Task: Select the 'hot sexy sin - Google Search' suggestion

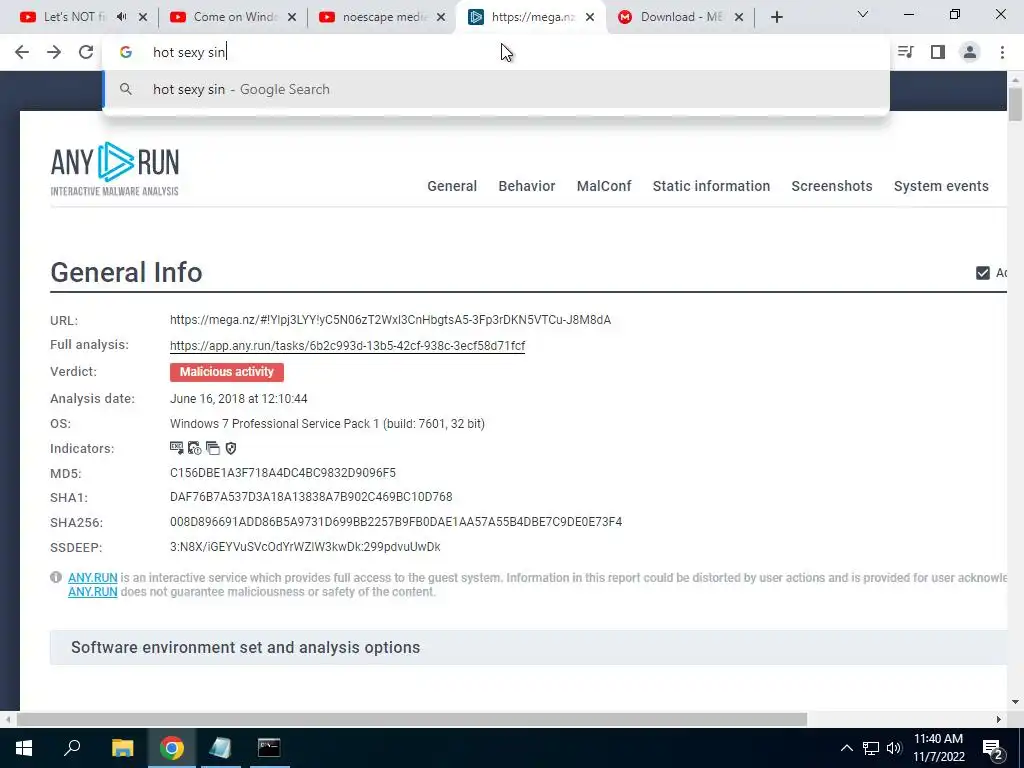Action: click(496, 89)
